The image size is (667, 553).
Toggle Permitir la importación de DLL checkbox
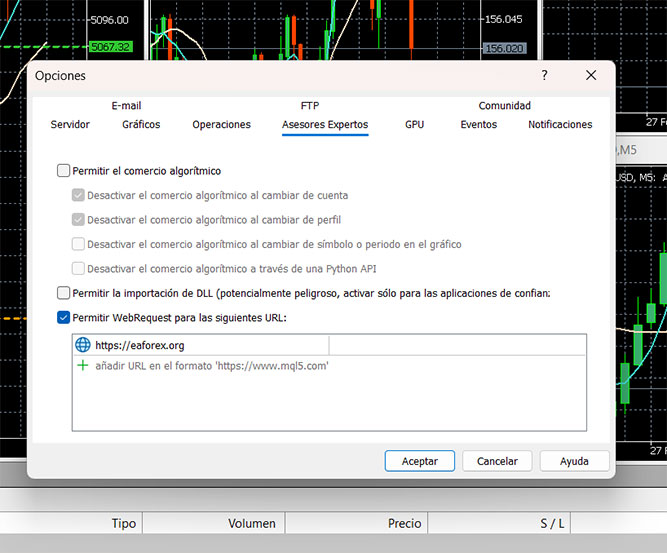pos(64,293)
